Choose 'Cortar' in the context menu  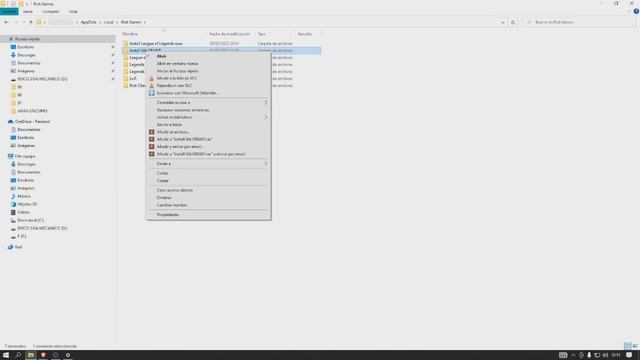coord(162,173)
